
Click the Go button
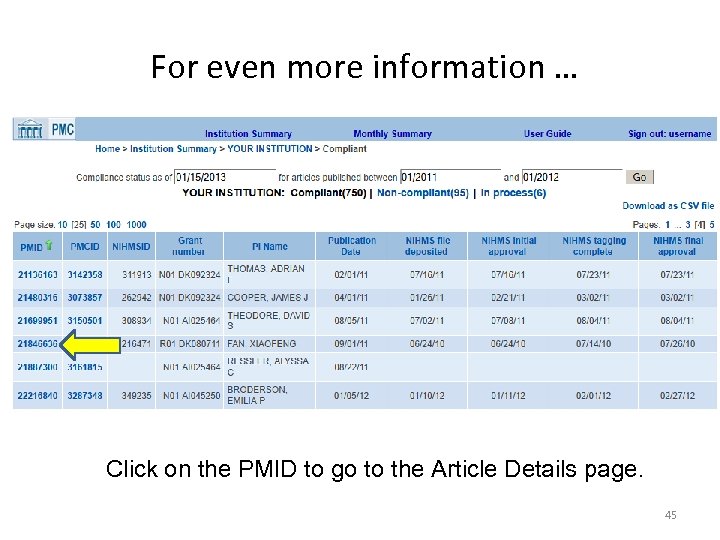pyautogui.click(x=640, y=177)
